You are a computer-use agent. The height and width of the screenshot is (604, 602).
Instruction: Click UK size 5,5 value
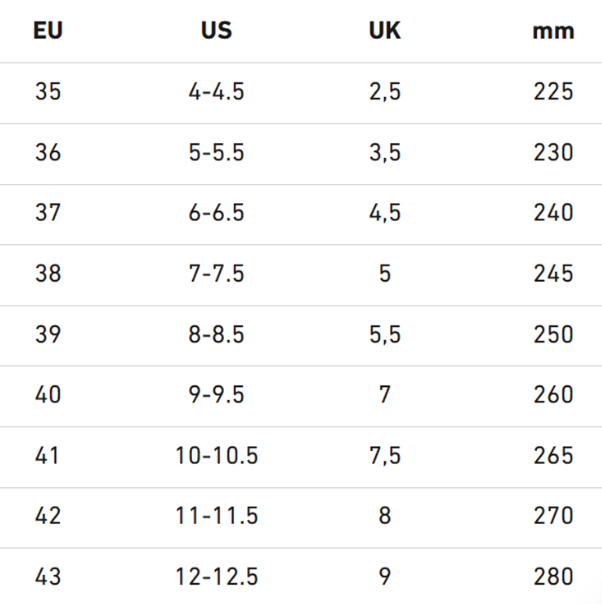click(x=385, y=334)
